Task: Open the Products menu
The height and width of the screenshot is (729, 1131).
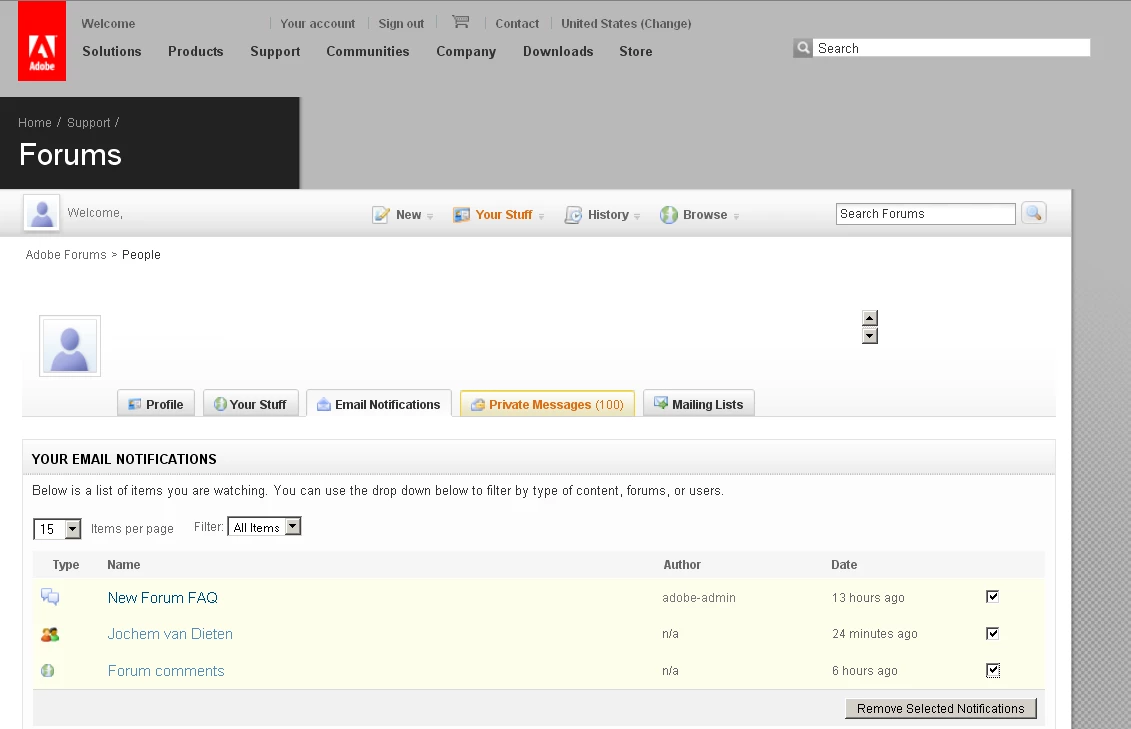Action: pyautogui.click(x=195, y=51)
